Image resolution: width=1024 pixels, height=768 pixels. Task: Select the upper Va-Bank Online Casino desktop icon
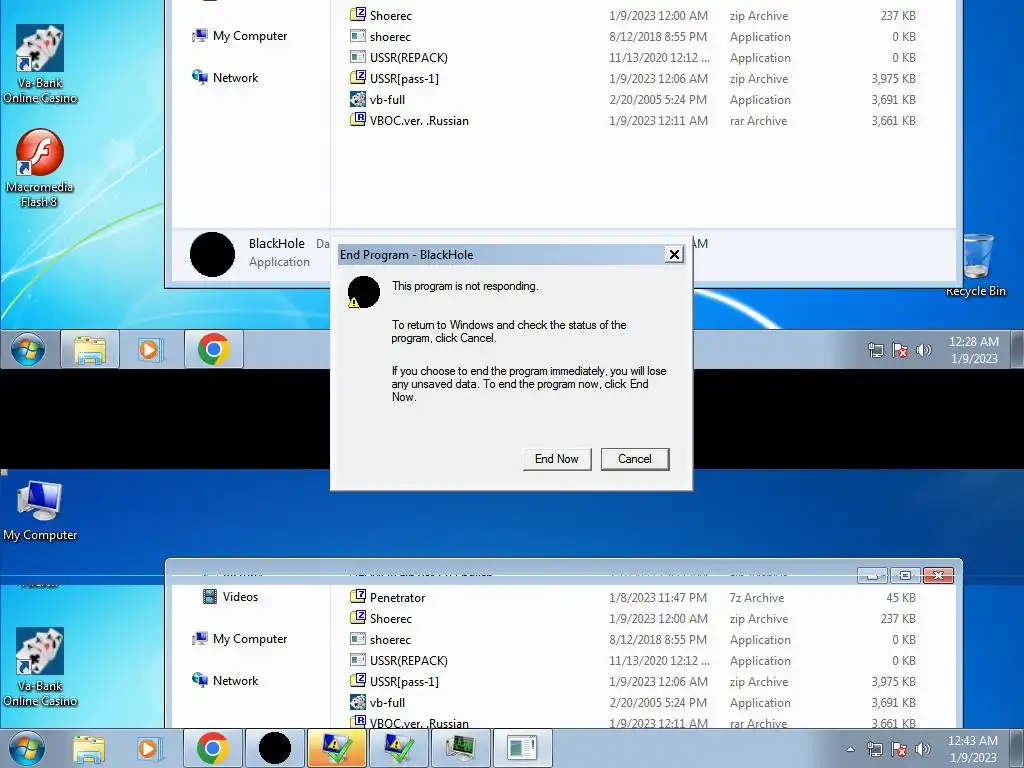(40, 64)
